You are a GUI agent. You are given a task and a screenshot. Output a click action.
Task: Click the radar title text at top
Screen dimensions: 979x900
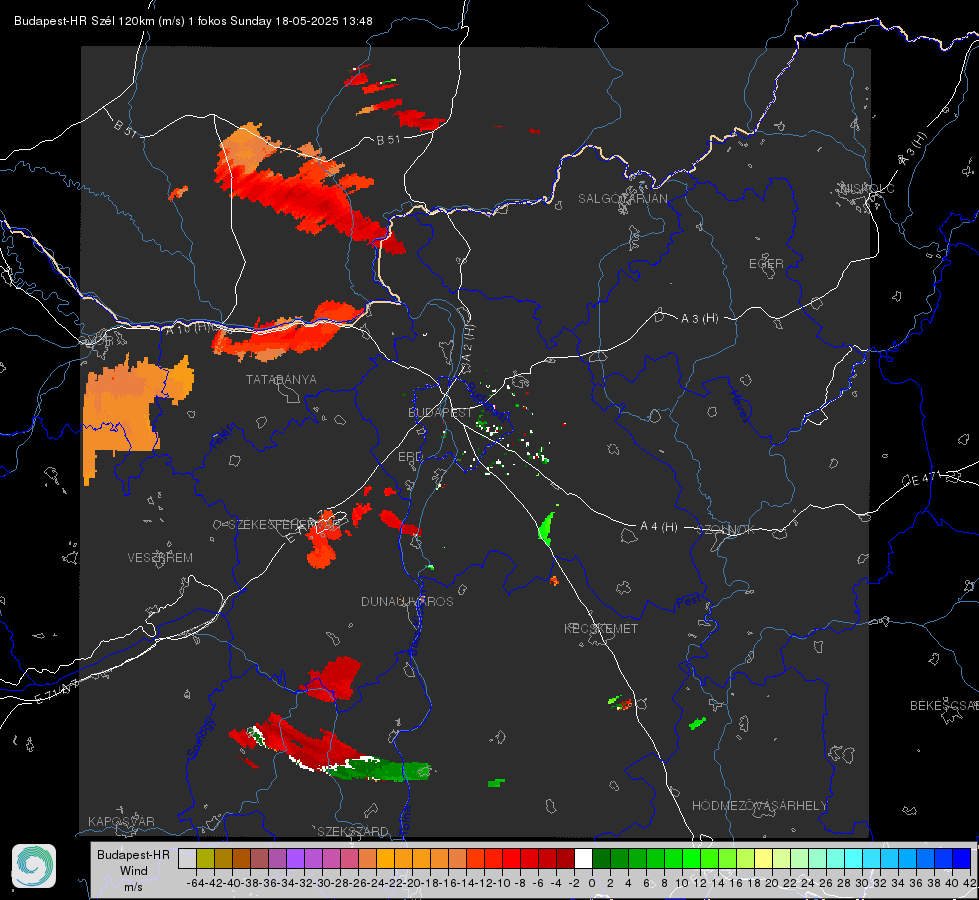193,21
